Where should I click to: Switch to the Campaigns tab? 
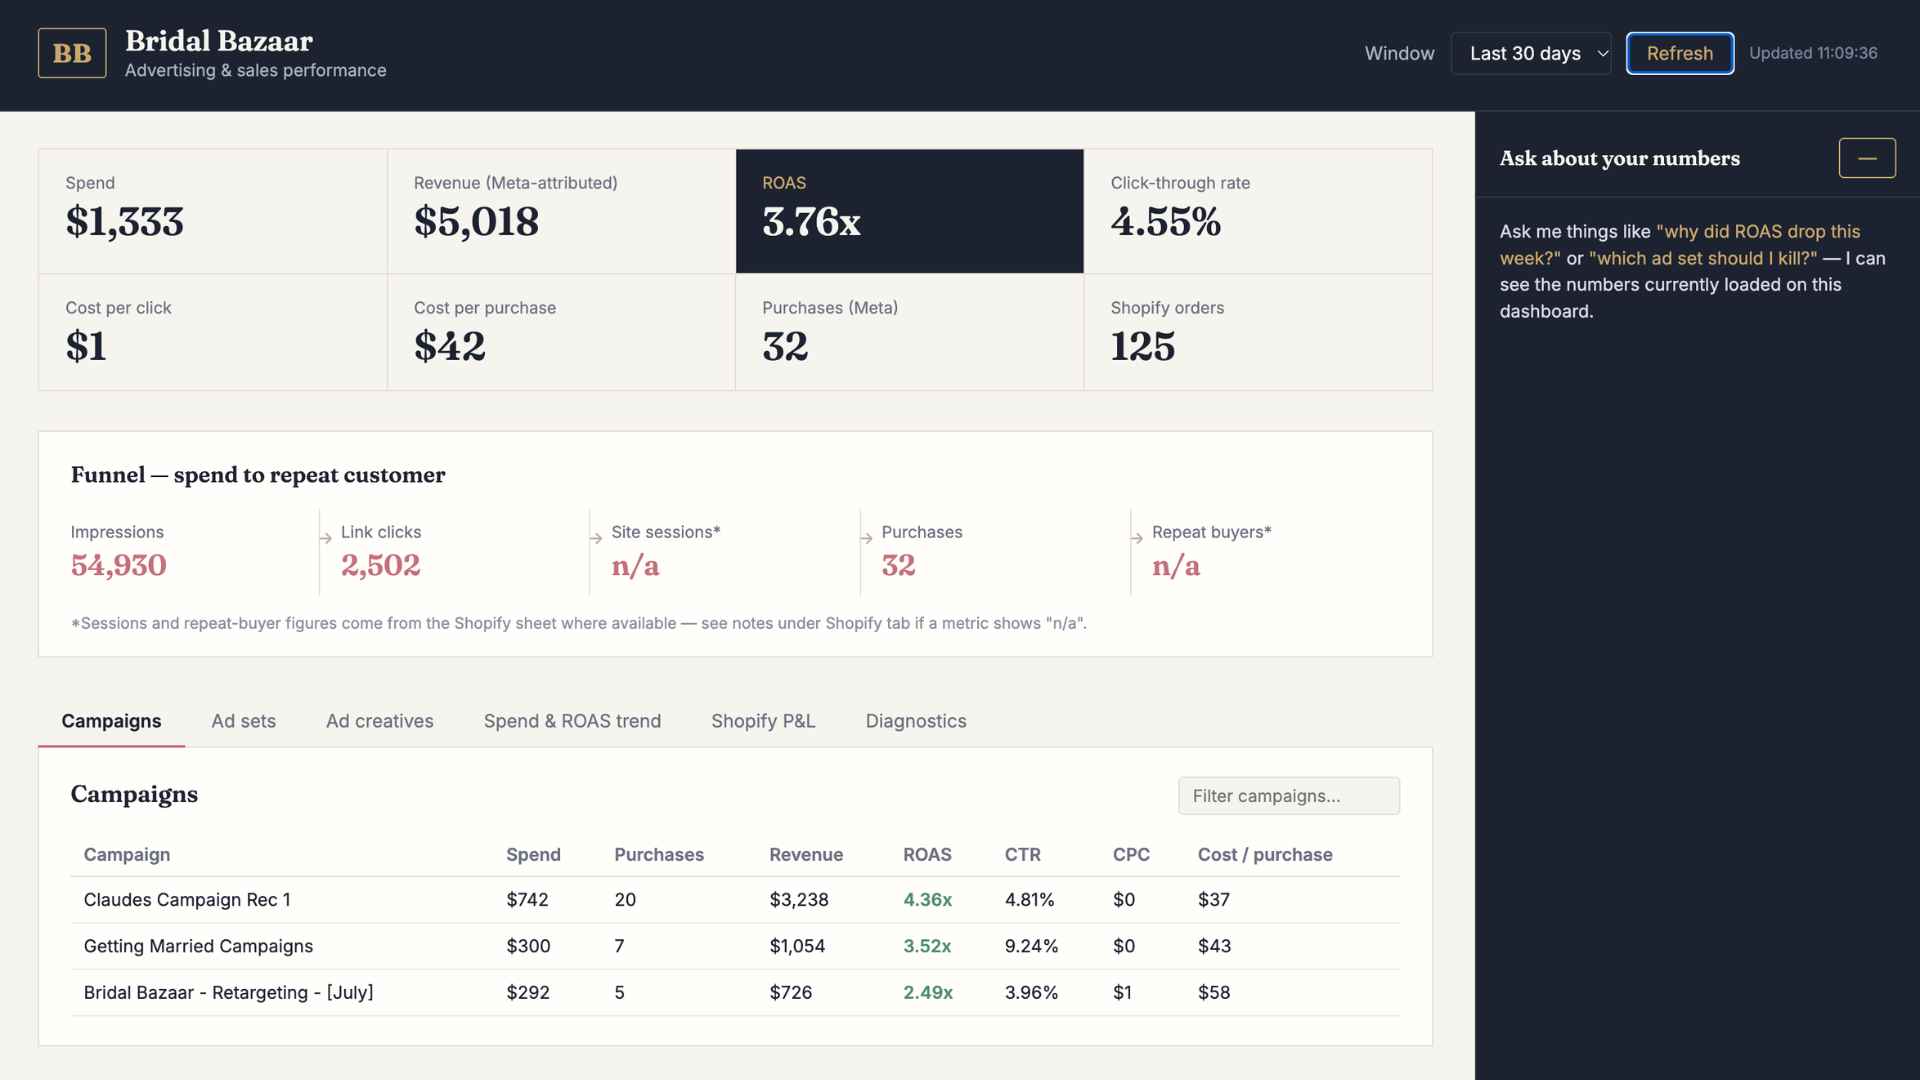pos(111,721)
